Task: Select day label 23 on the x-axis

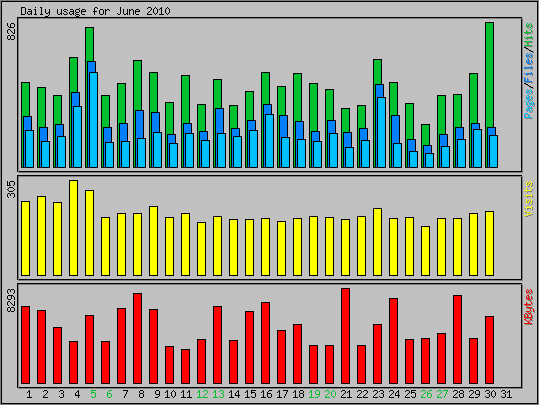Action: coord(378,394)
